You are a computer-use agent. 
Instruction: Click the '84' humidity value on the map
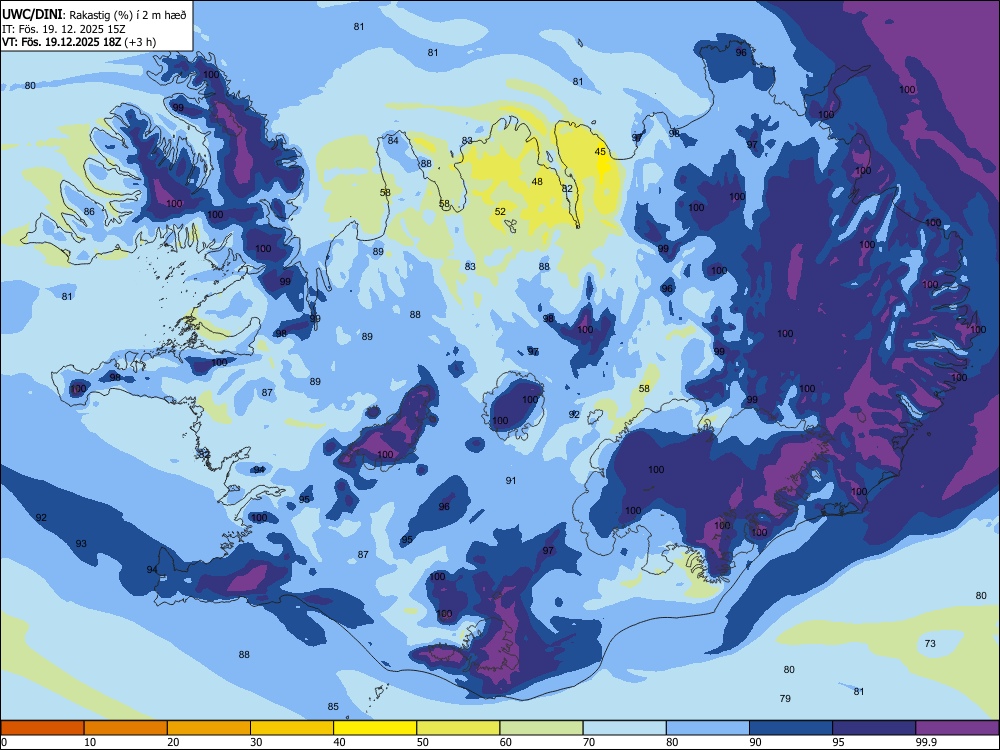pyautogui.click(x=393, y=141)
